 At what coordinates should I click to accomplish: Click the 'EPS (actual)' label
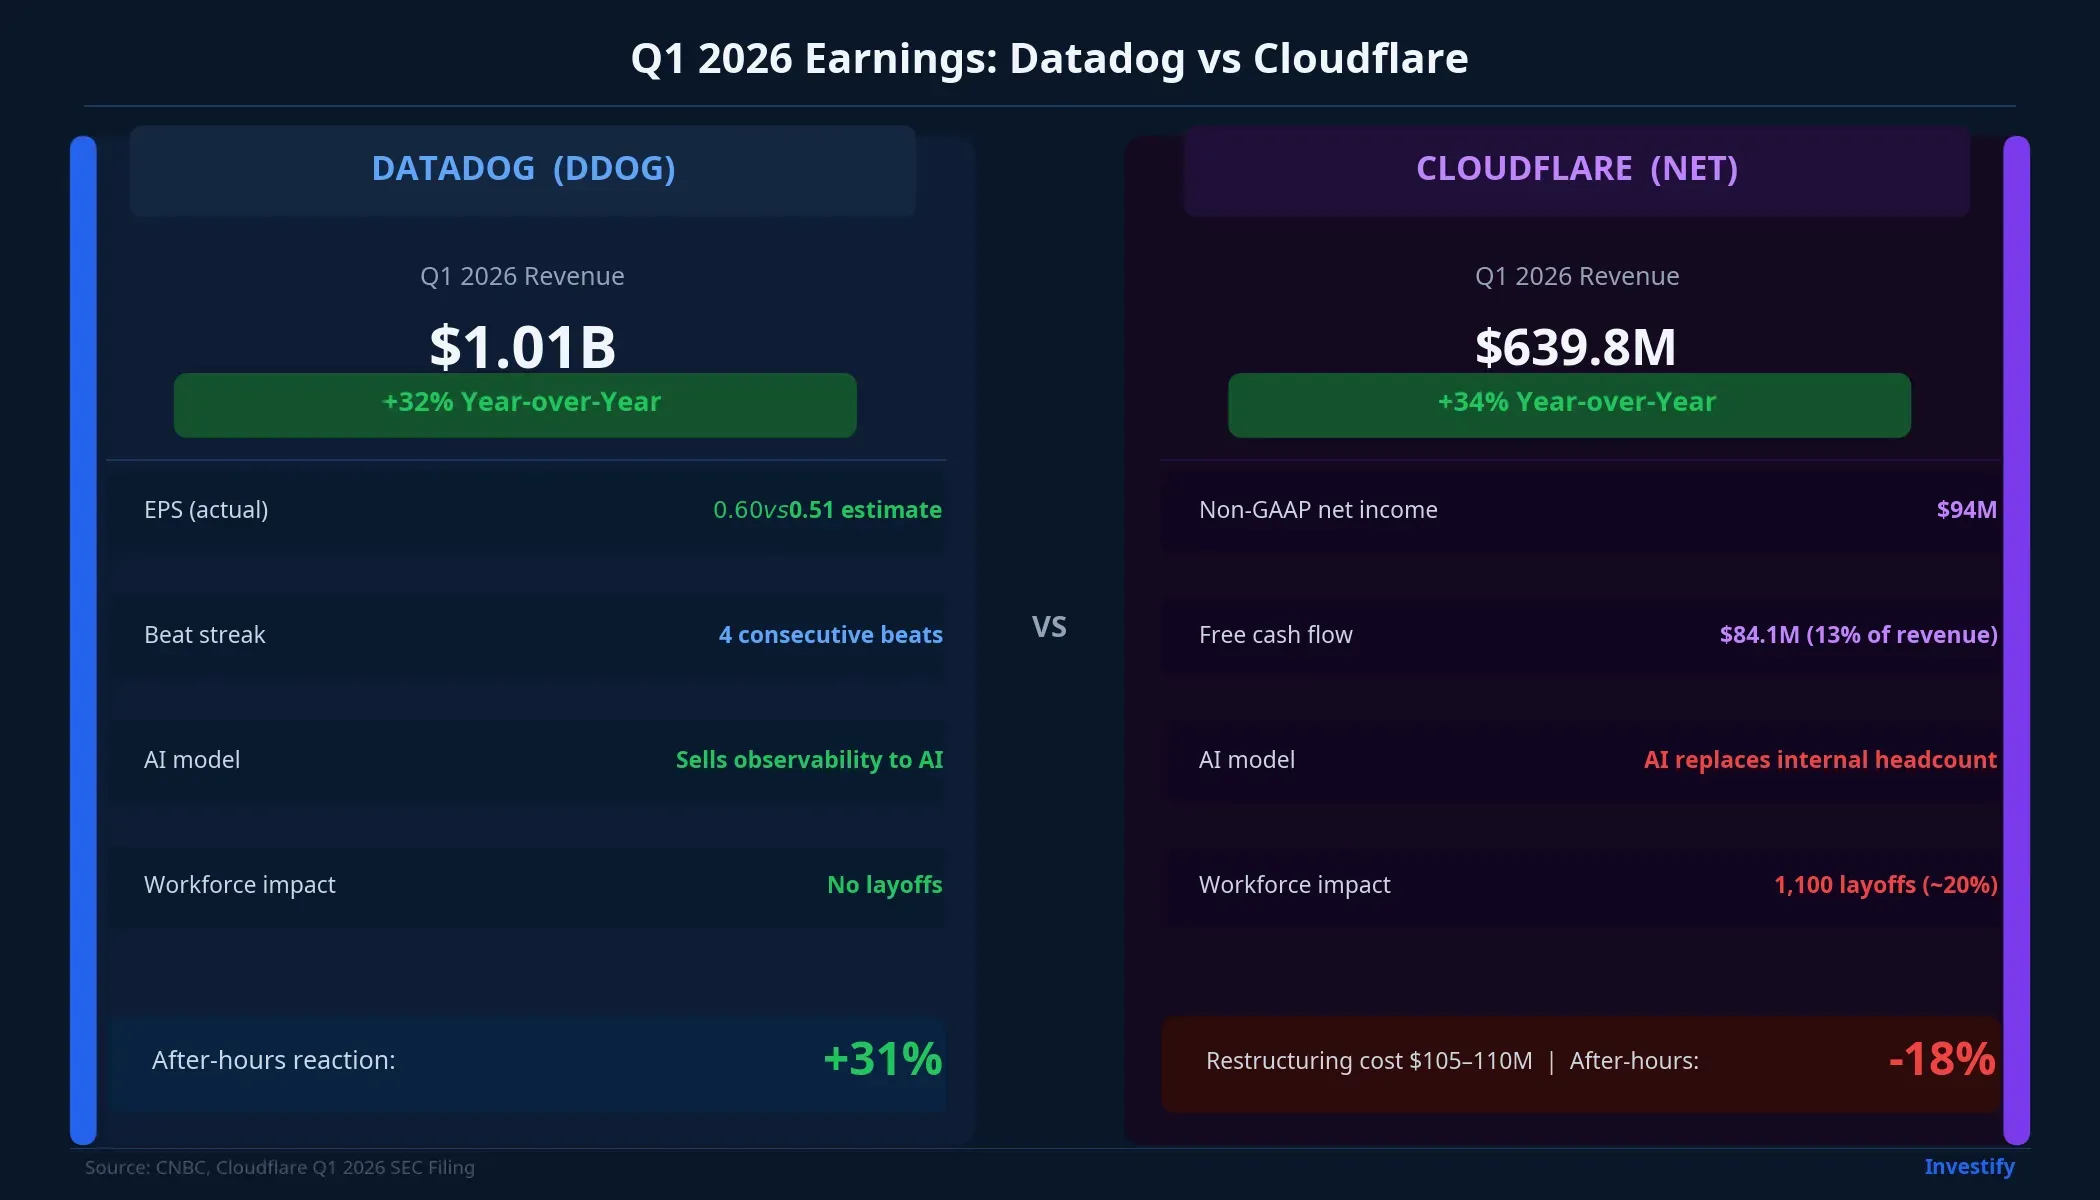click(x=206, y=510)
